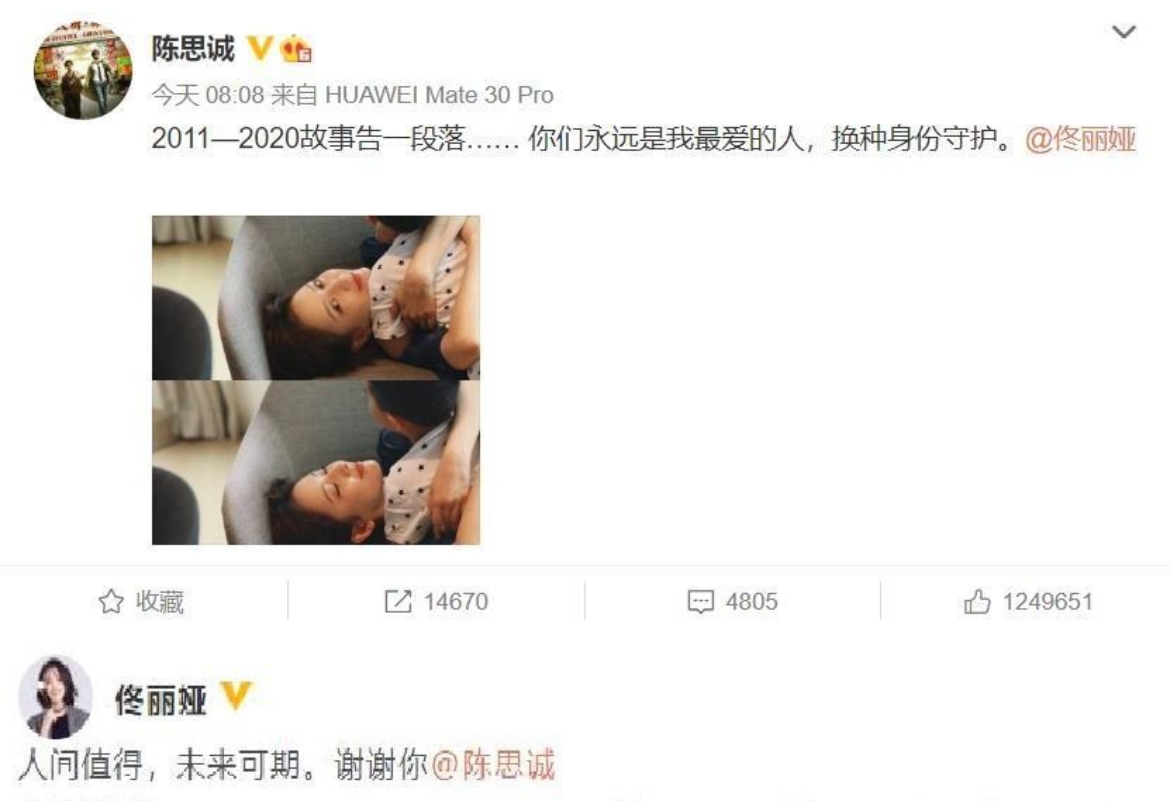Follow the @陈思诚 mention link
The width and height of the screenshot is (1170, 801).
click(493, 765)
